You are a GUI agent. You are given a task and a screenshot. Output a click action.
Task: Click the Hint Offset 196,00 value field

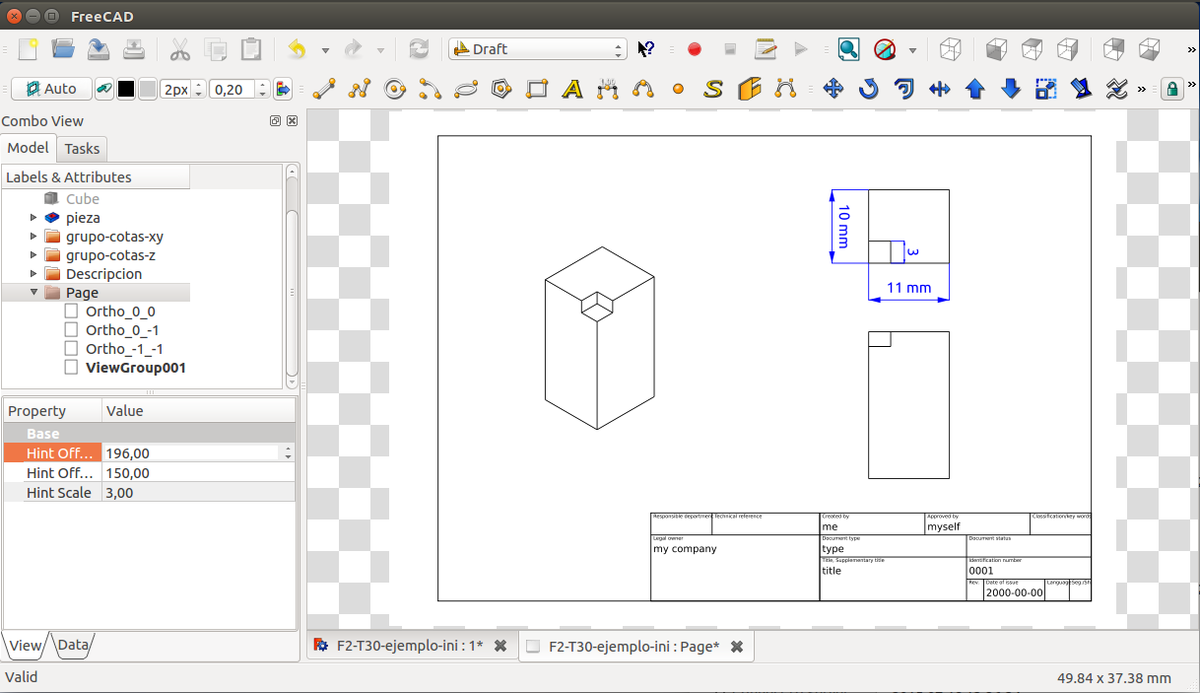(190, 453)
